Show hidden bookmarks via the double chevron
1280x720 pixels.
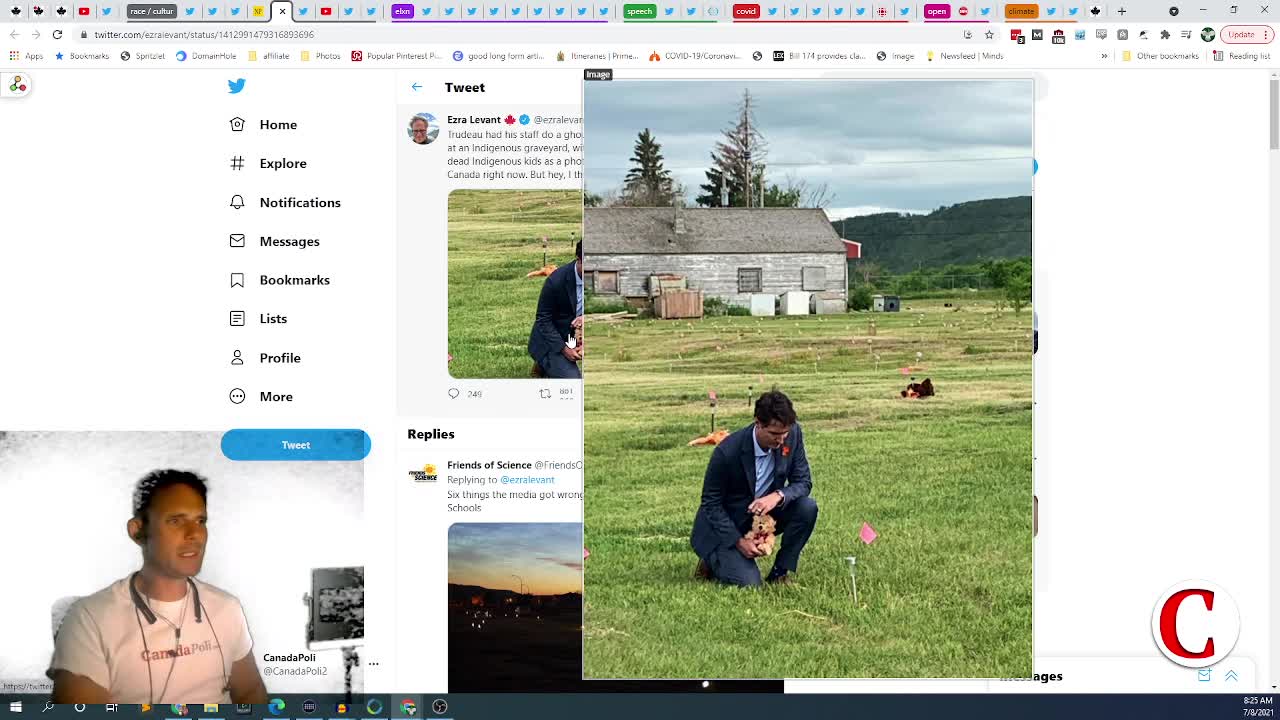click(x=1104, y=56)
